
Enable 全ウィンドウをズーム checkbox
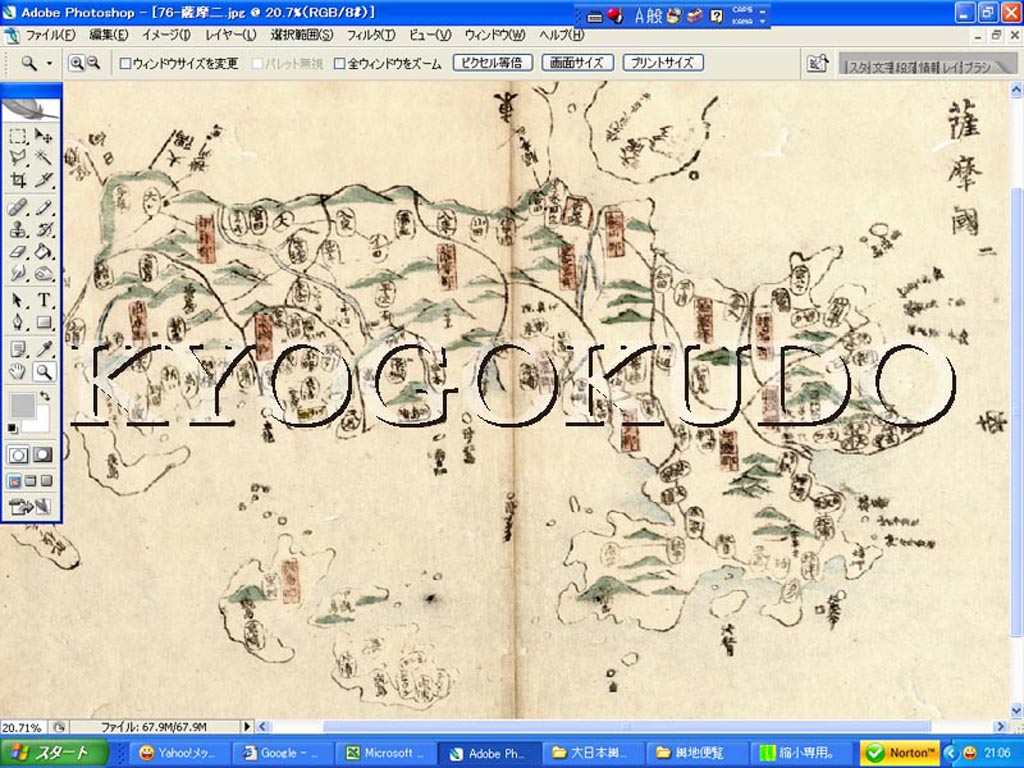pyautogui.click(x=340, y=63)
